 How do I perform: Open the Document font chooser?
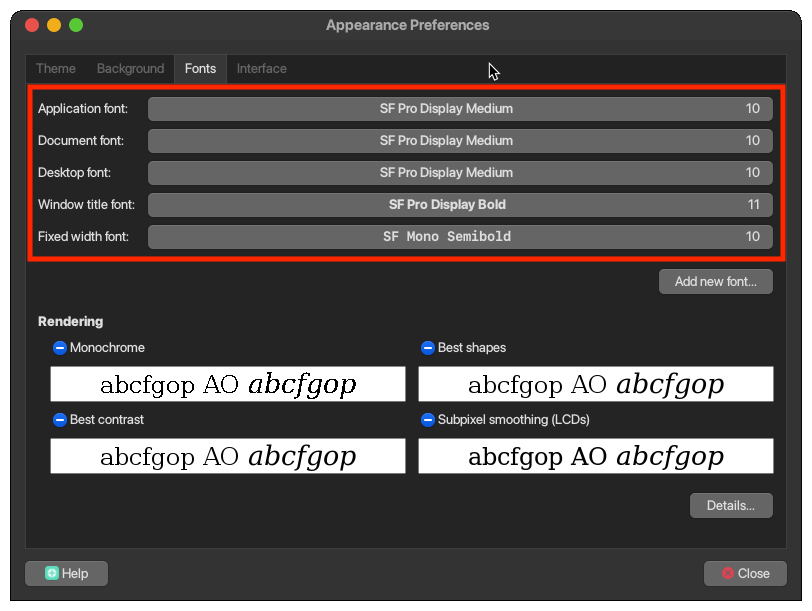[460, 141]
